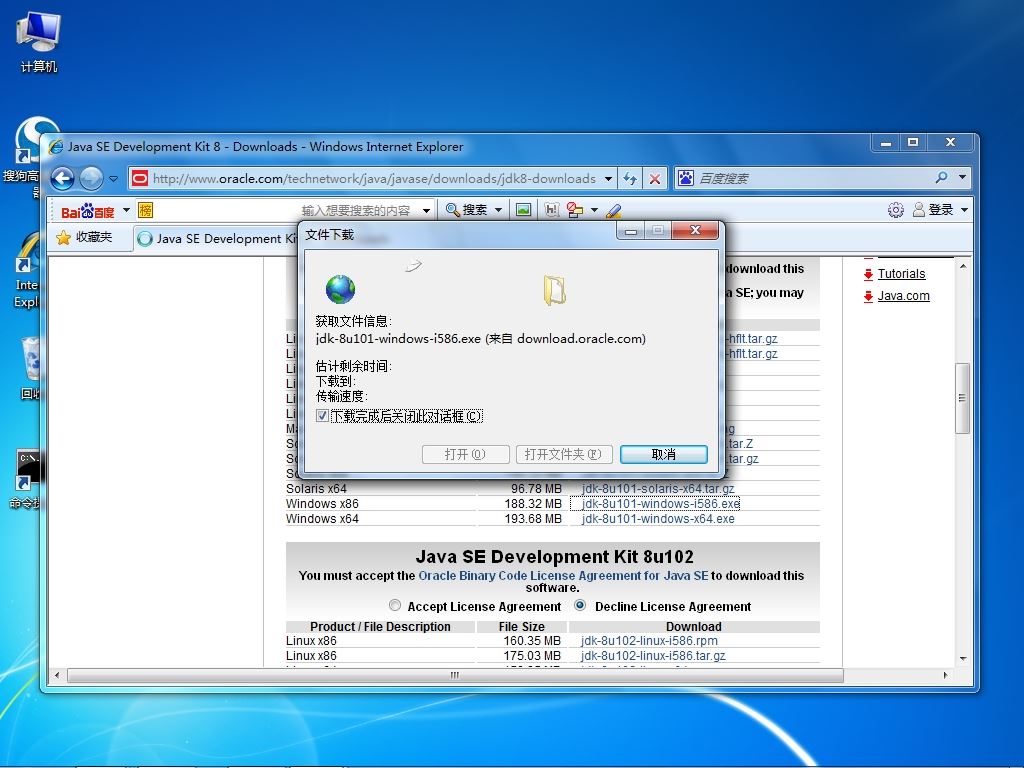This screenshot has height=768, width=1024.
Task: Select the Recycle Bin desktop icon
Action: 30,367
